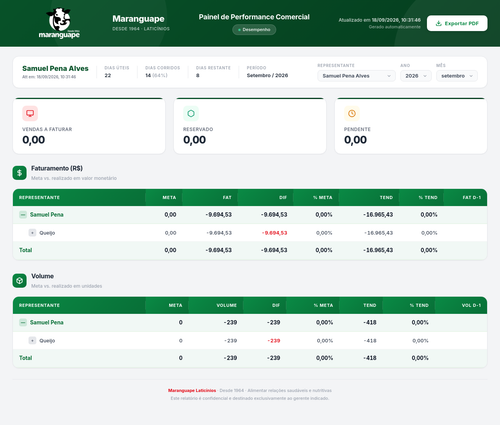
Task: Click the VOL D-1 column header
Action: point(471,305)
